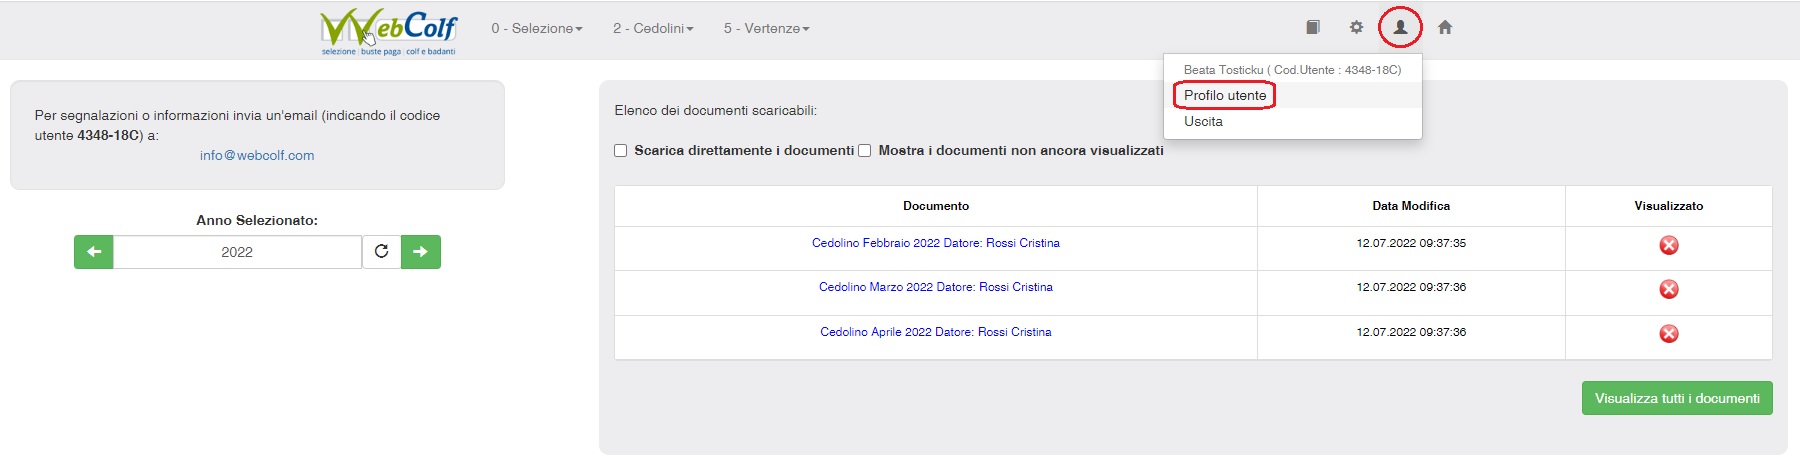The image size is (1800, 464).
Task: Open 'Cedolino Marzo 2022' document link
Action: pos(935,287)
